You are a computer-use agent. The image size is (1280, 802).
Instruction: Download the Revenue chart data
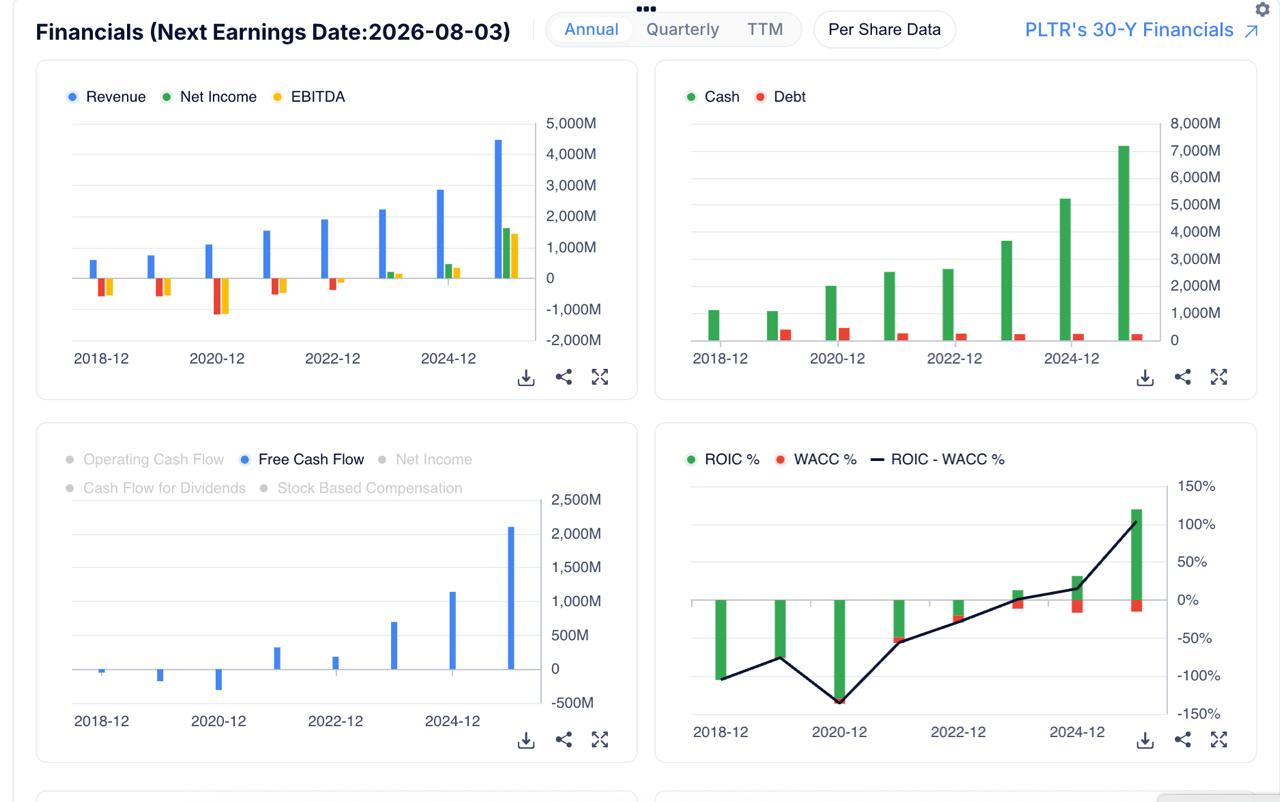[x=526, y=377]
